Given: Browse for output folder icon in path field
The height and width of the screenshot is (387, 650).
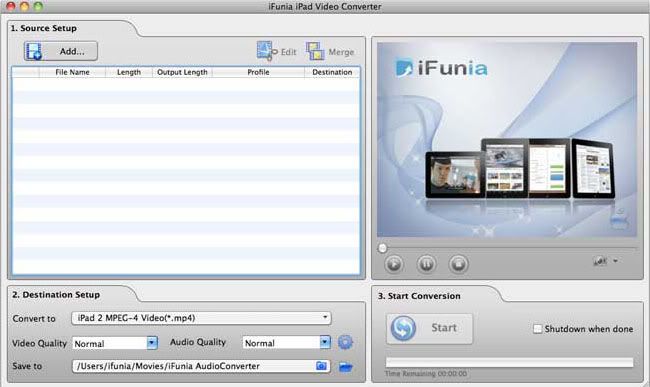Looking at the screenshot, I should (321, 366).
